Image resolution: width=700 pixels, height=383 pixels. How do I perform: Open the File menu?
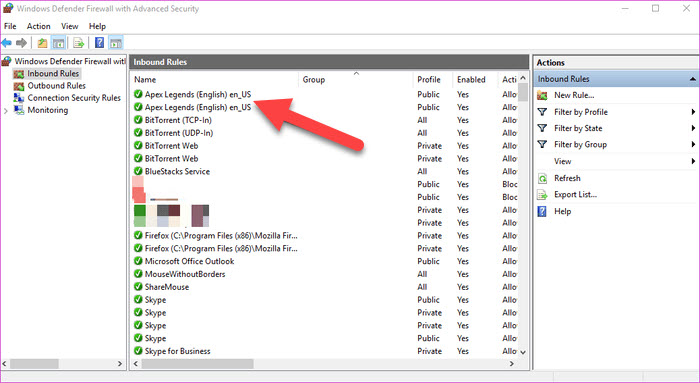[x=10, y=26]
